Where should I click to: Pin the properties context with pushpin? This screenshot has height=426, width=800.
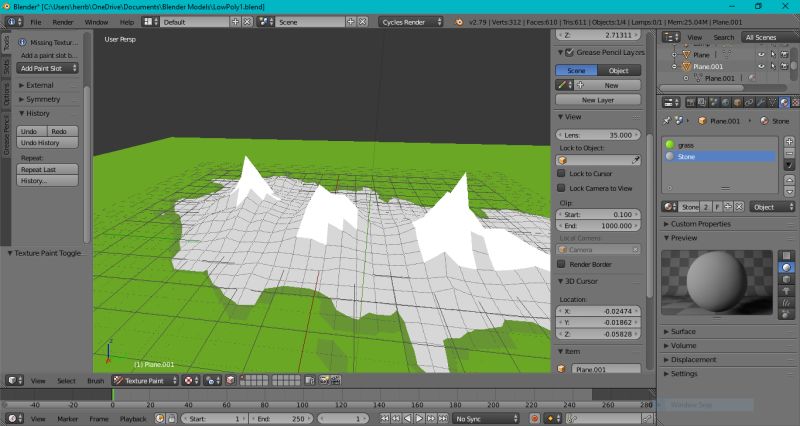point(667,121)
